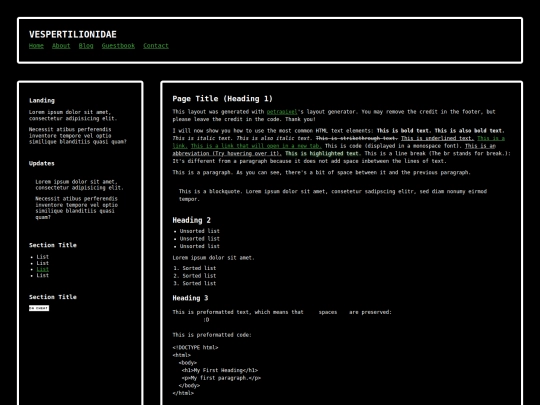The height and width of the screenshot is (405, 540).
Task: Click 'This is preformatted code:' text
Action: (x=212, y=335)
